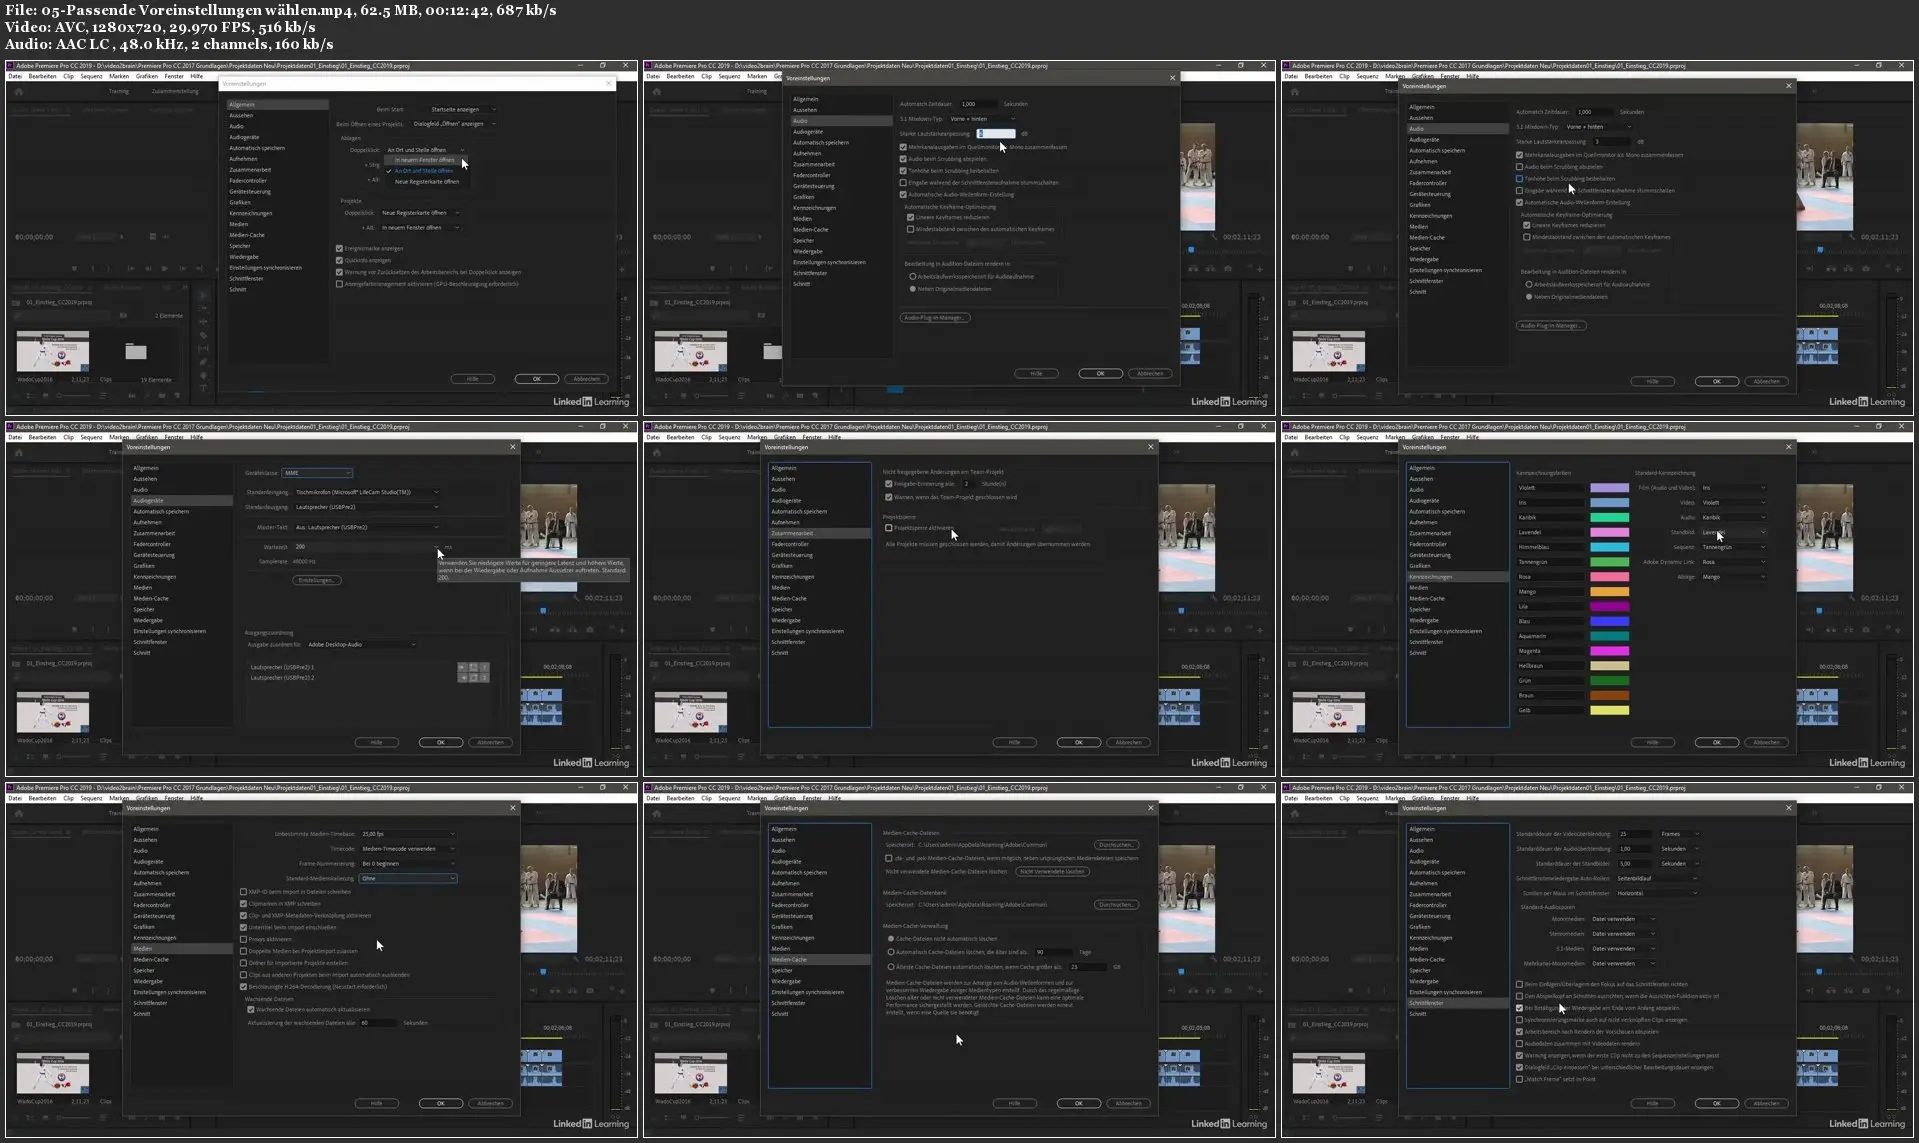1919x1143 pixels.
Task: Choose In neuem Fenster öffnen option in open dropdown
Action: point(426,160)
